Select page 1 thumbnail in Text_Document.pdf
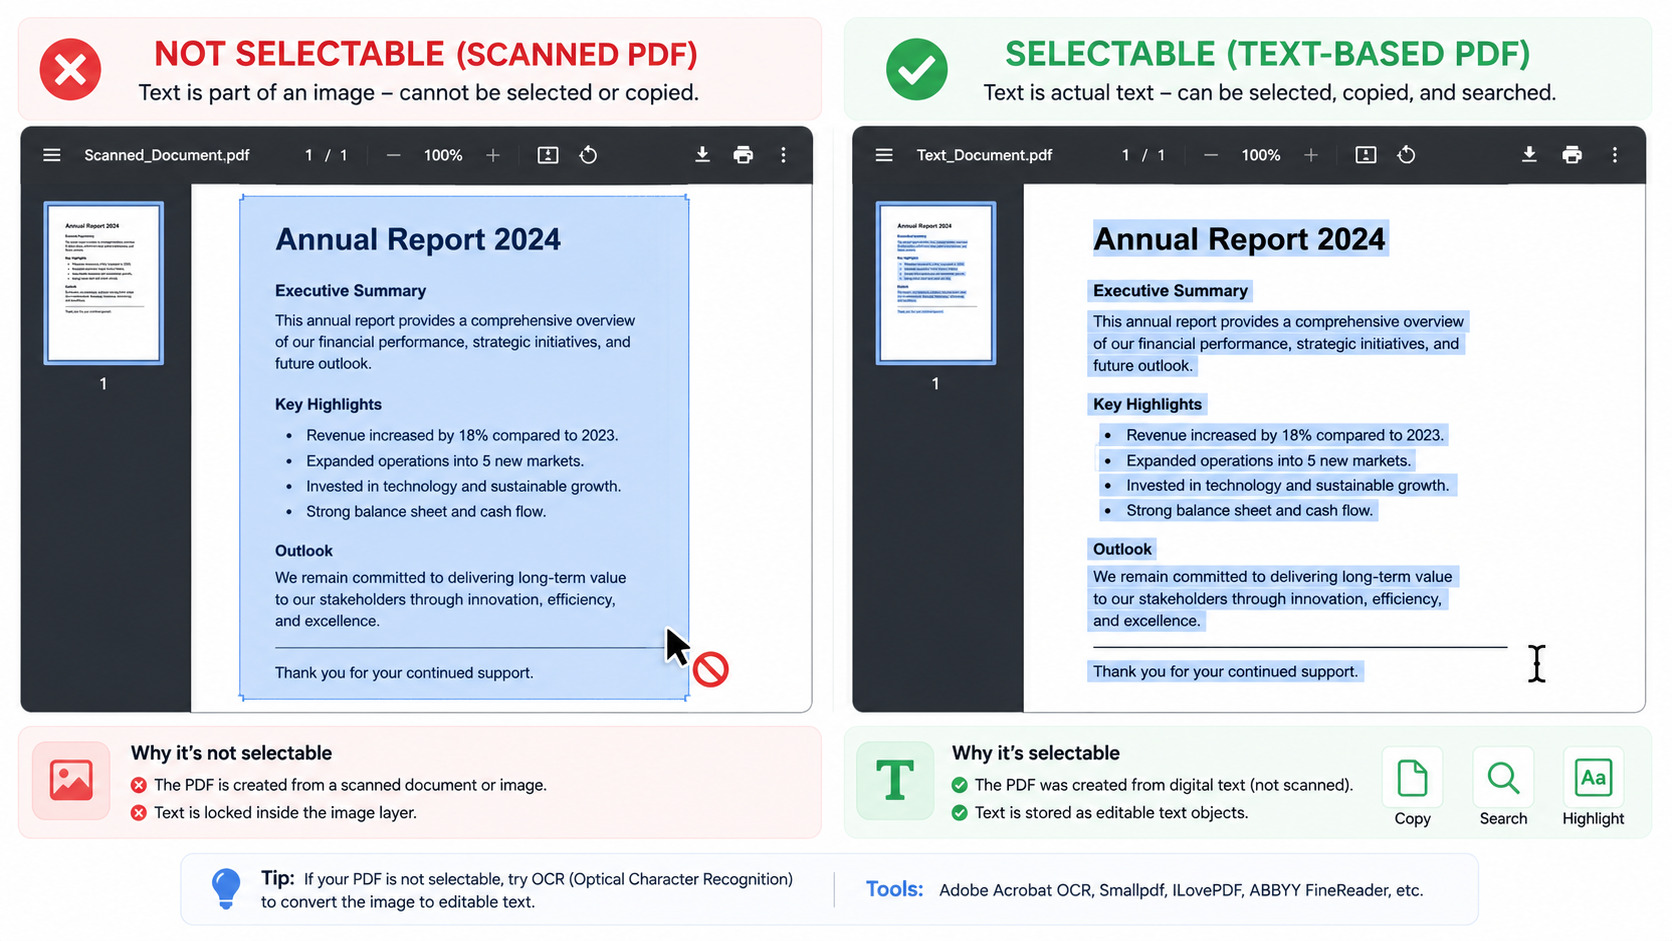 (x=935, y=283)
